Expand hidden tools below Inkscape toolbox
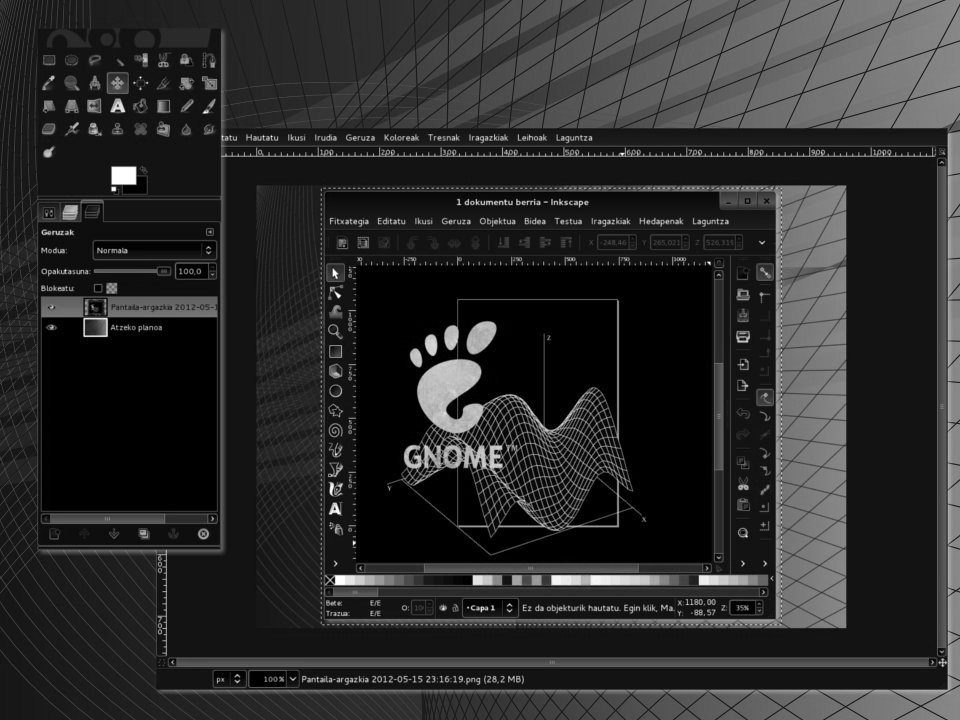 tap(335, 563)
